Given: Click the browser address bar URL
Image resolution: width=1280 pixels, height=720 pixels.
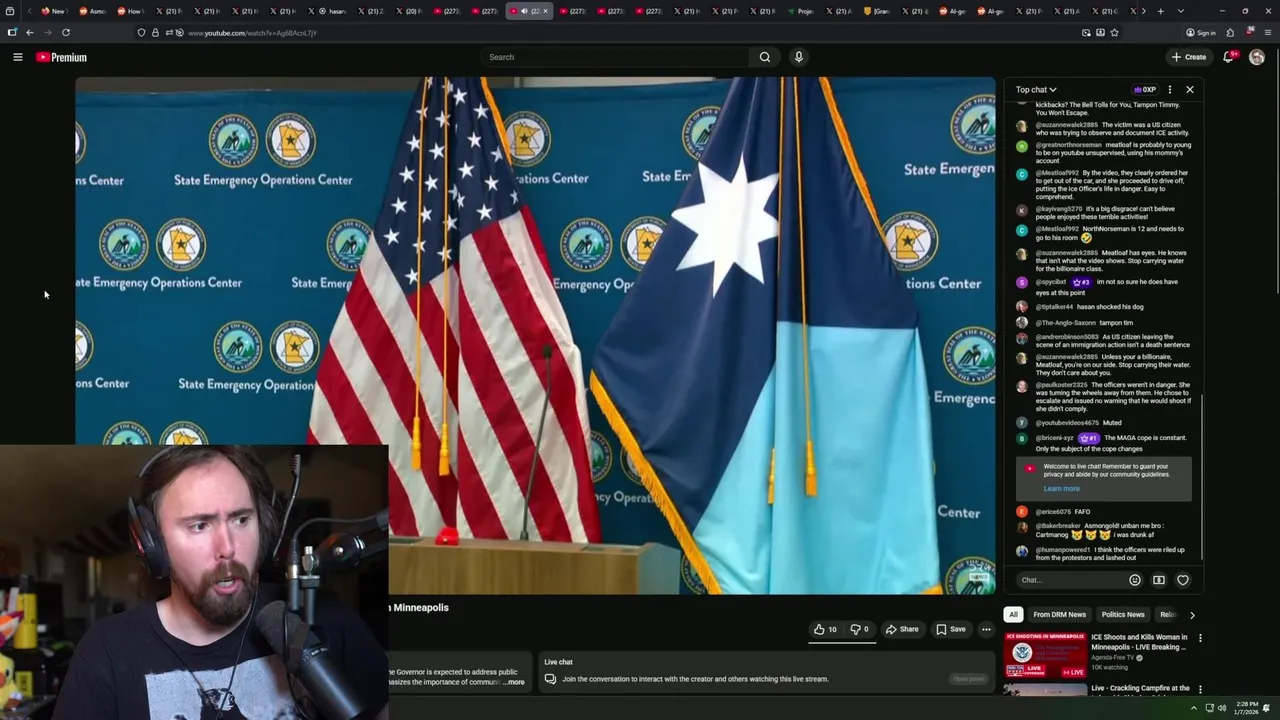Looking at the screenshot, I should [x=252, y=33].
